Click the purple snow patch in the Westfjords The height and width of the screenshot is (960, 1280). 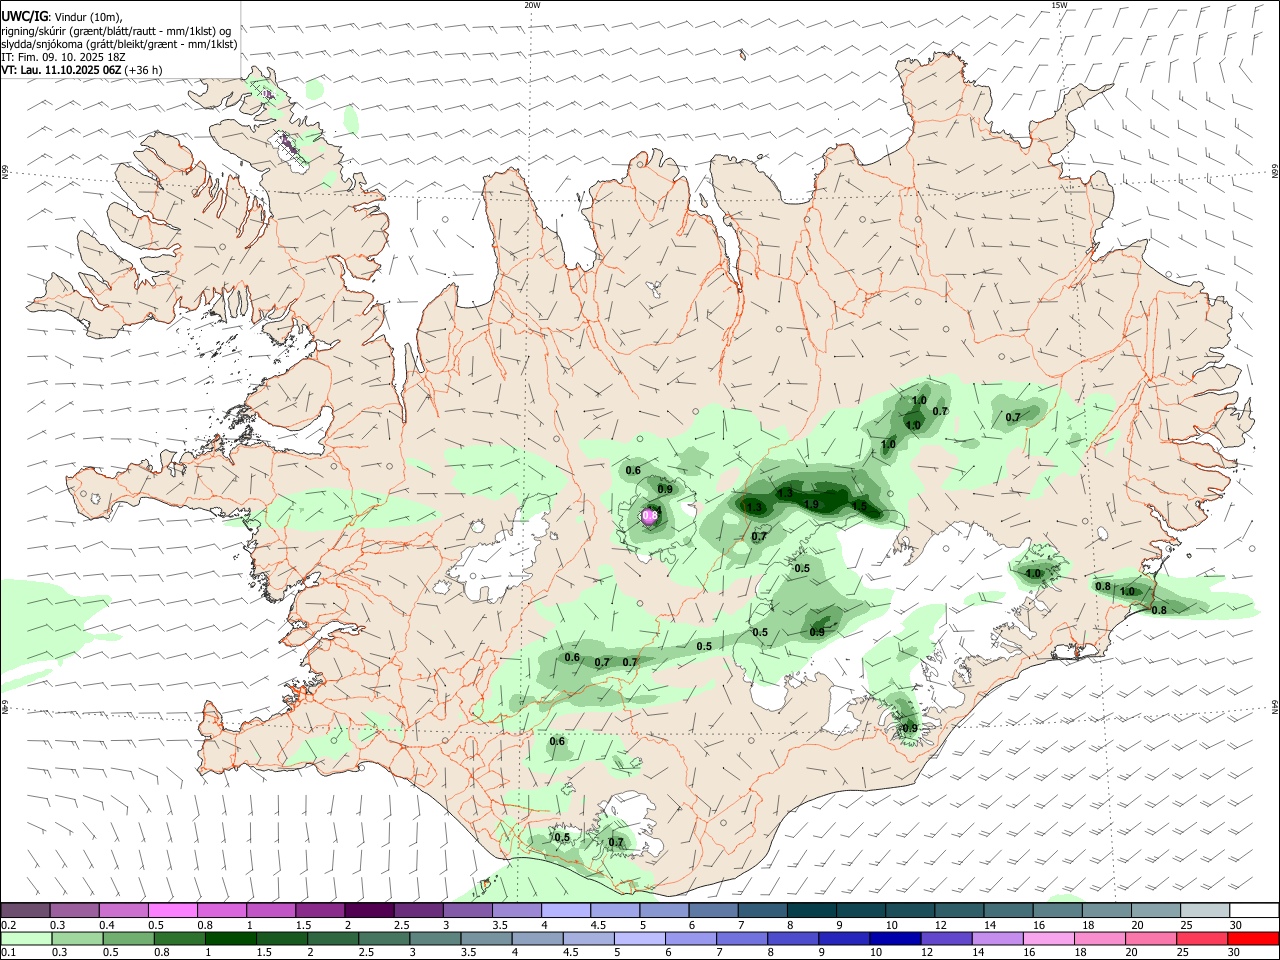pyautogui.click(x=290, y=148)
